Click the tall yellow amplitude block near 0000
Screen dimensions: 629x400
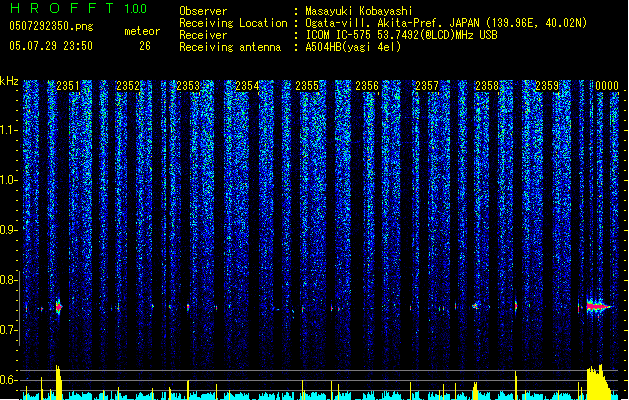[x=599, y=382]
